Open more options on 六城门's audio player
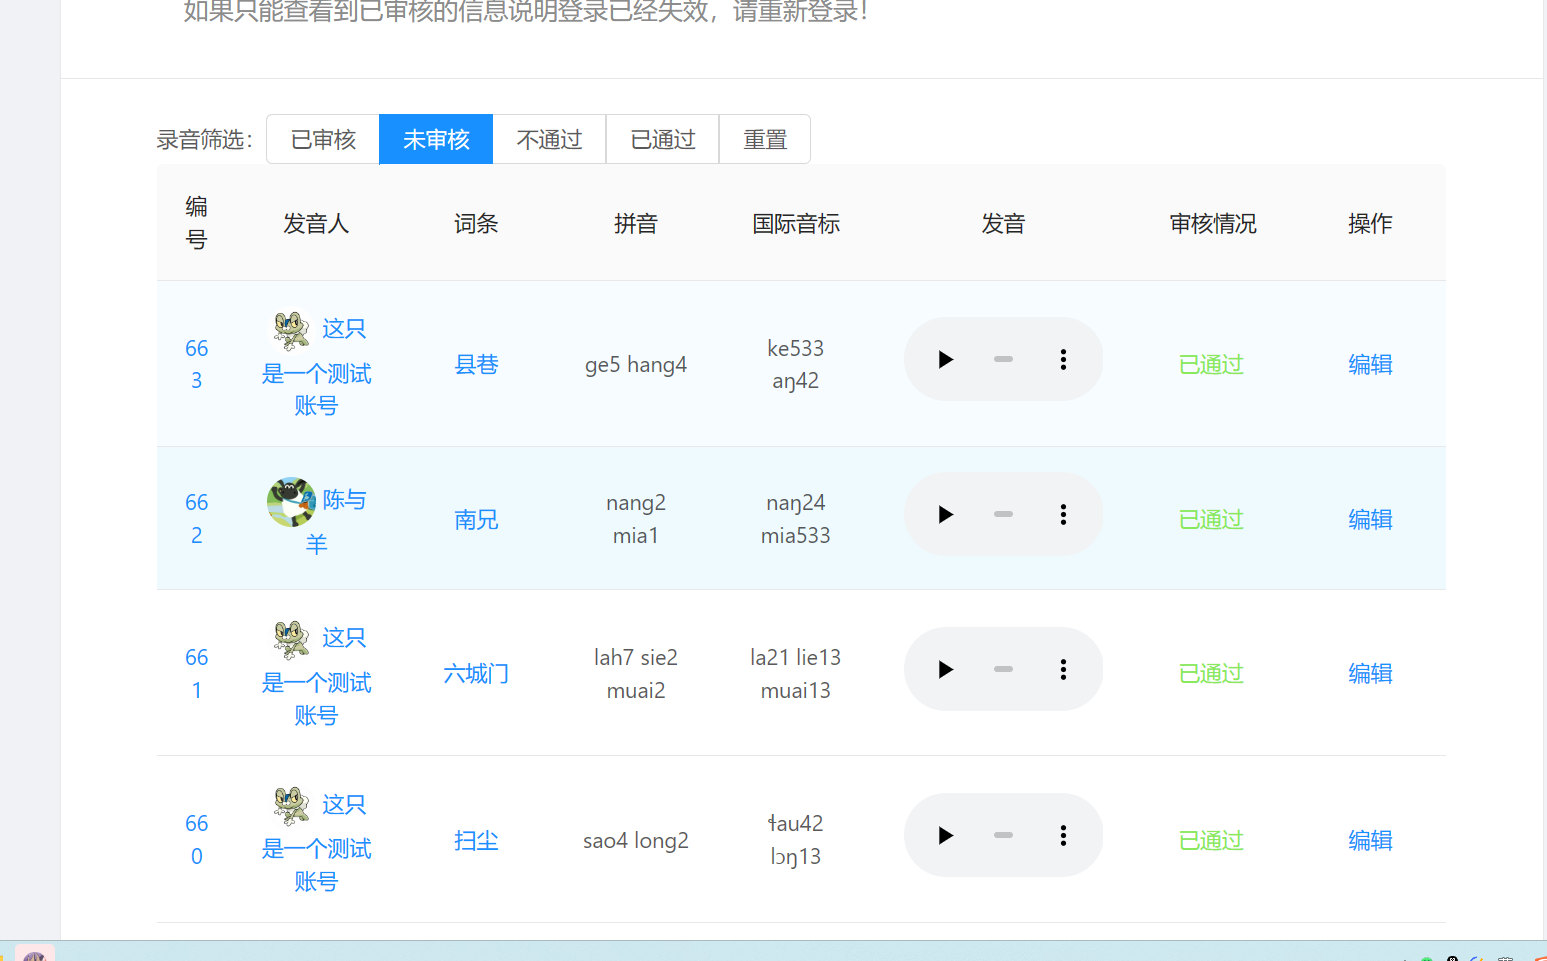 tap(1062, 669)
